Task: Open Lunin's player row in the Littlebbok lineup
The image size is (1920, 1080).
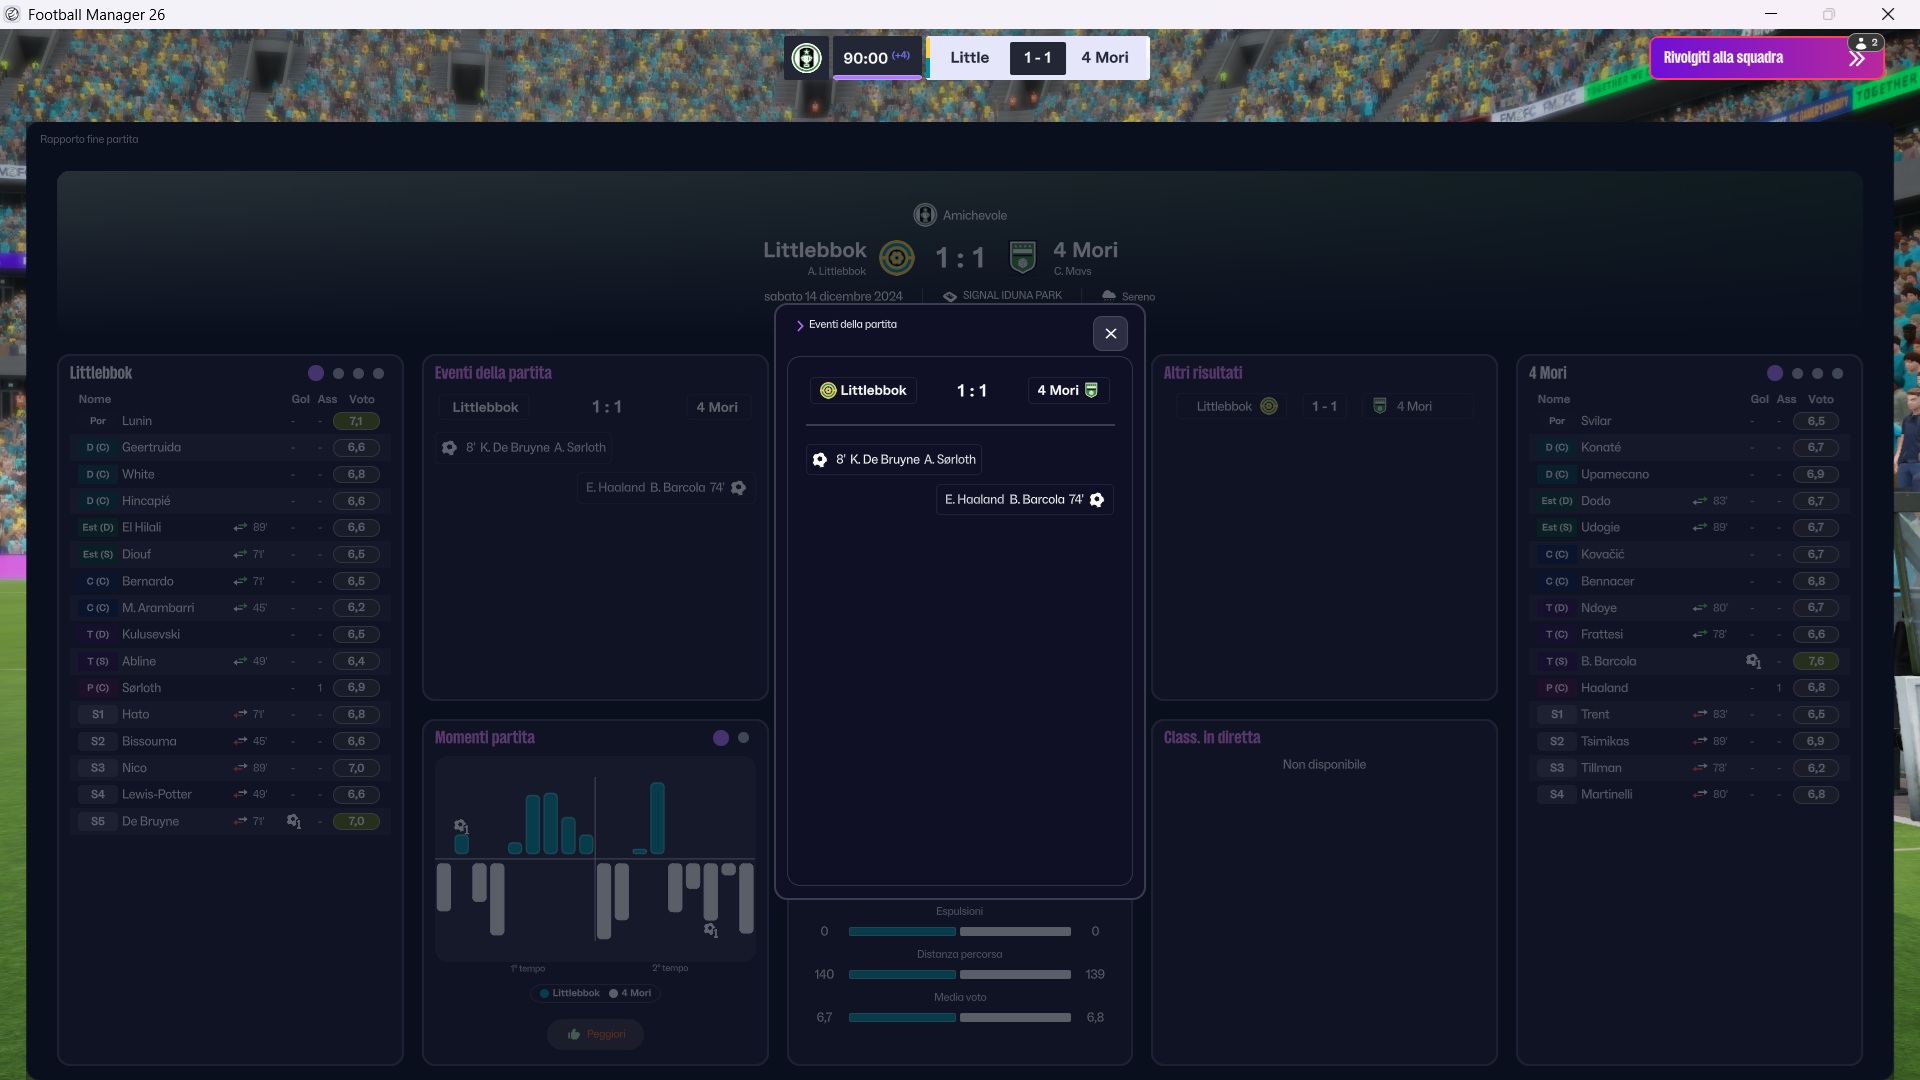Action: pyautogui.click(x=231, y=421)
